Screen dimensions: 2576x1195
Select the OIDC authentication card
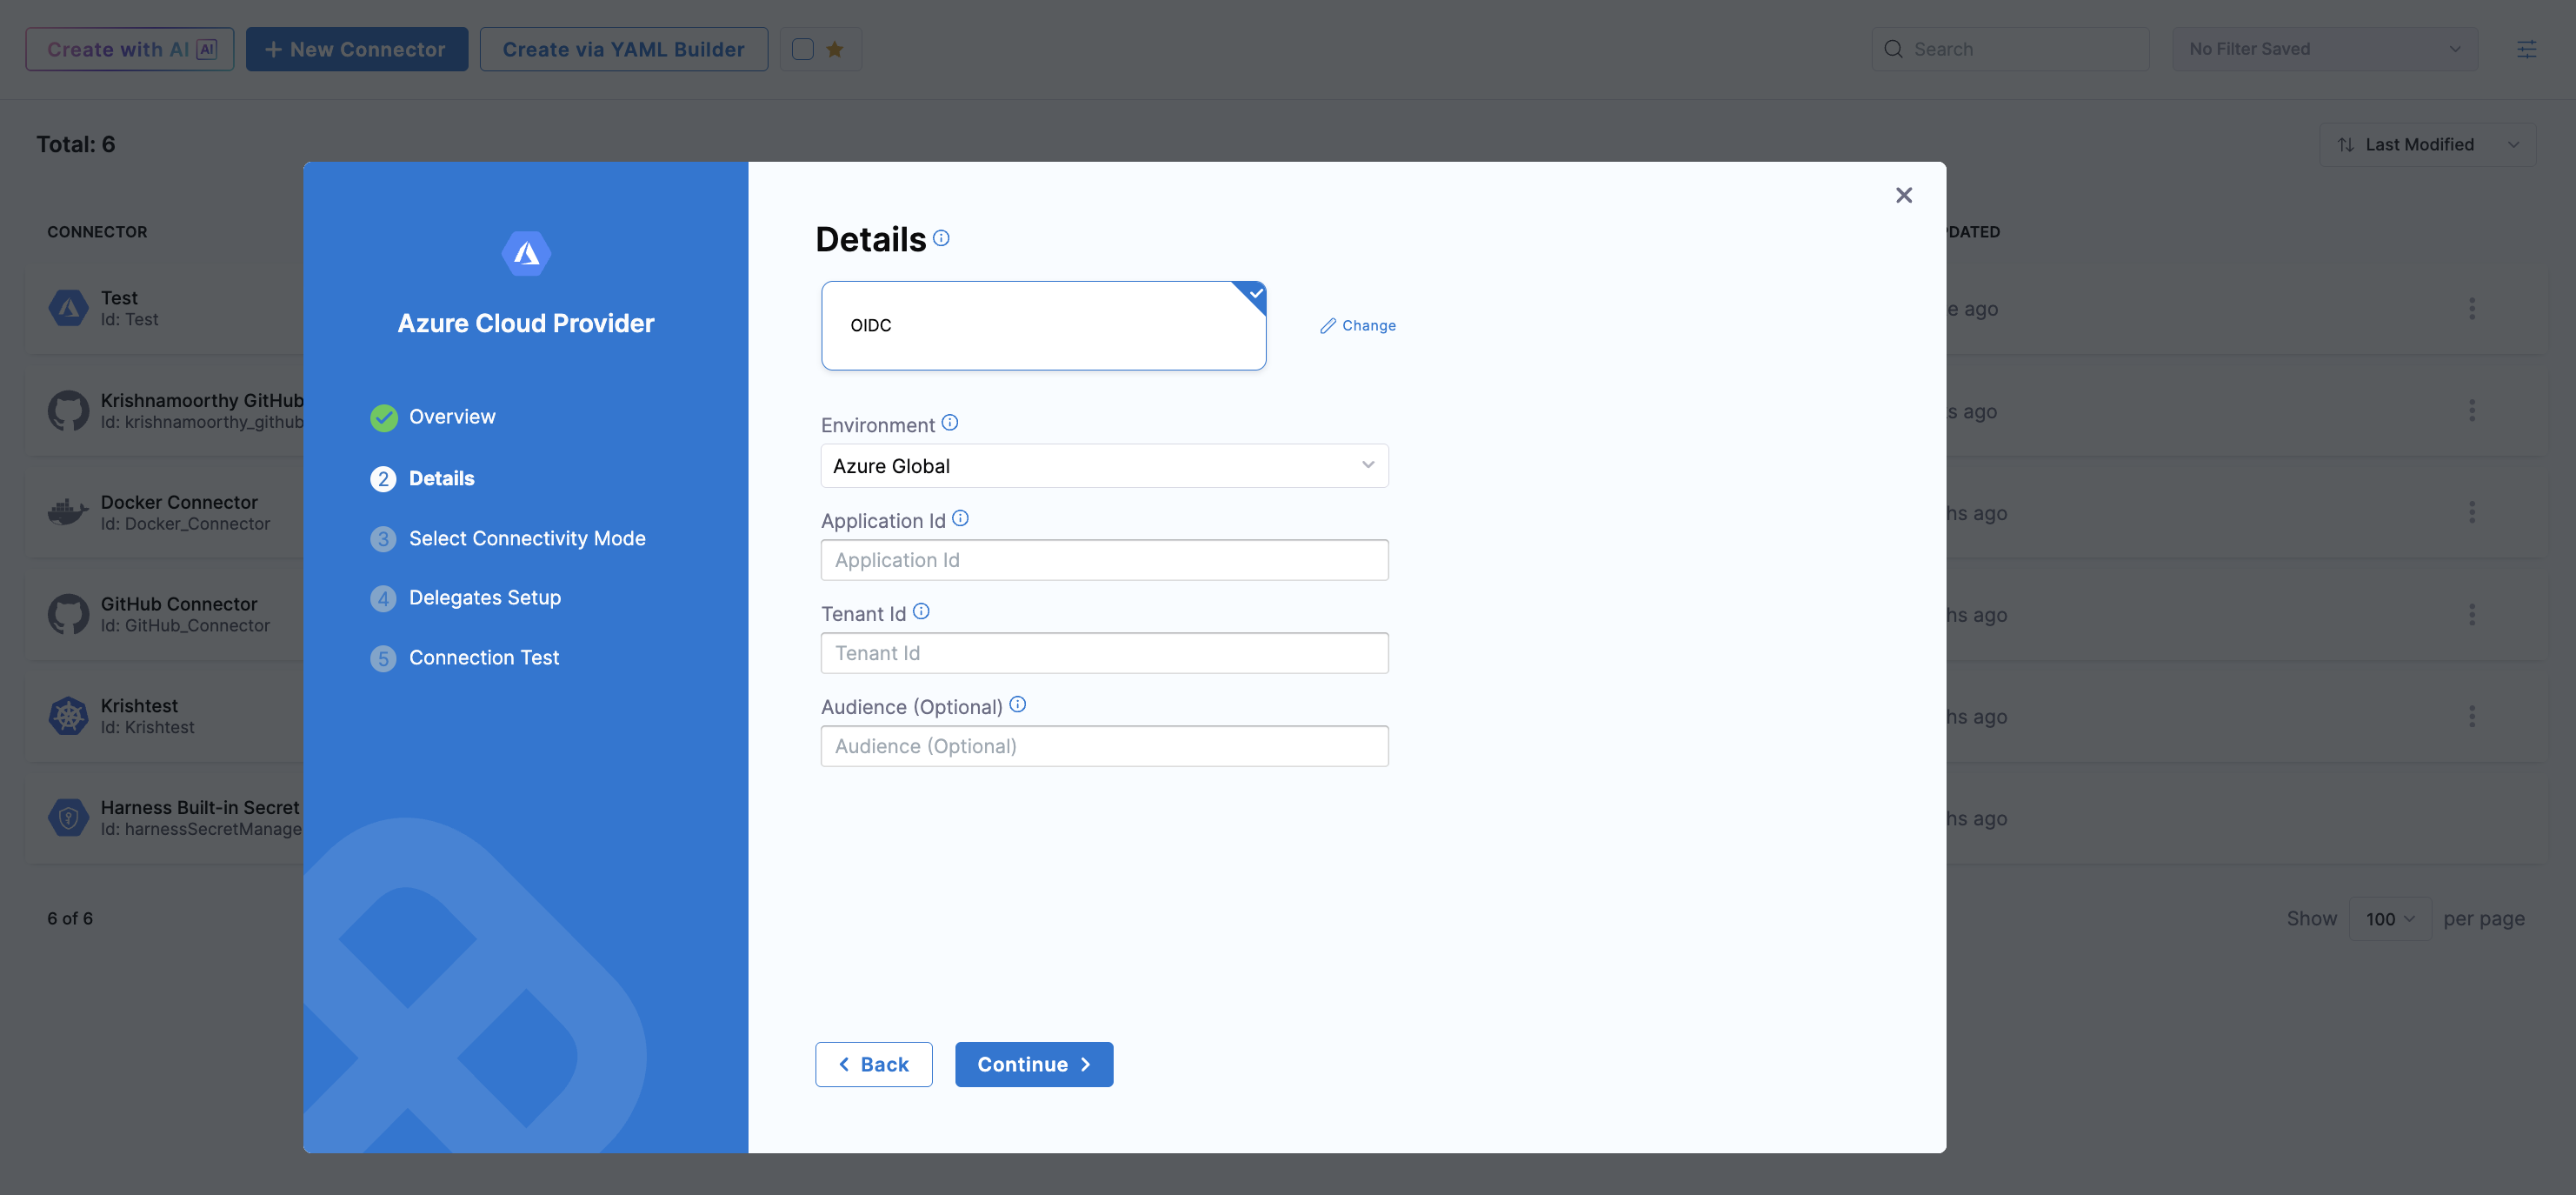[x=1043, y=326]
